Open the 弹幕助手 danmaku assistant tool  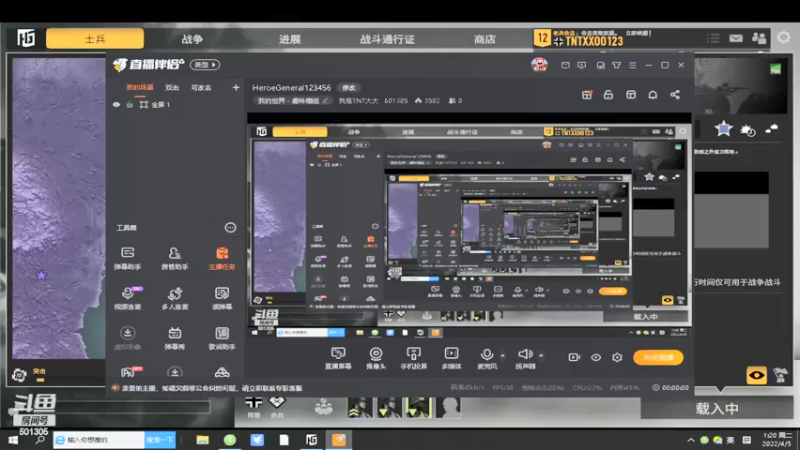(128, 258)
